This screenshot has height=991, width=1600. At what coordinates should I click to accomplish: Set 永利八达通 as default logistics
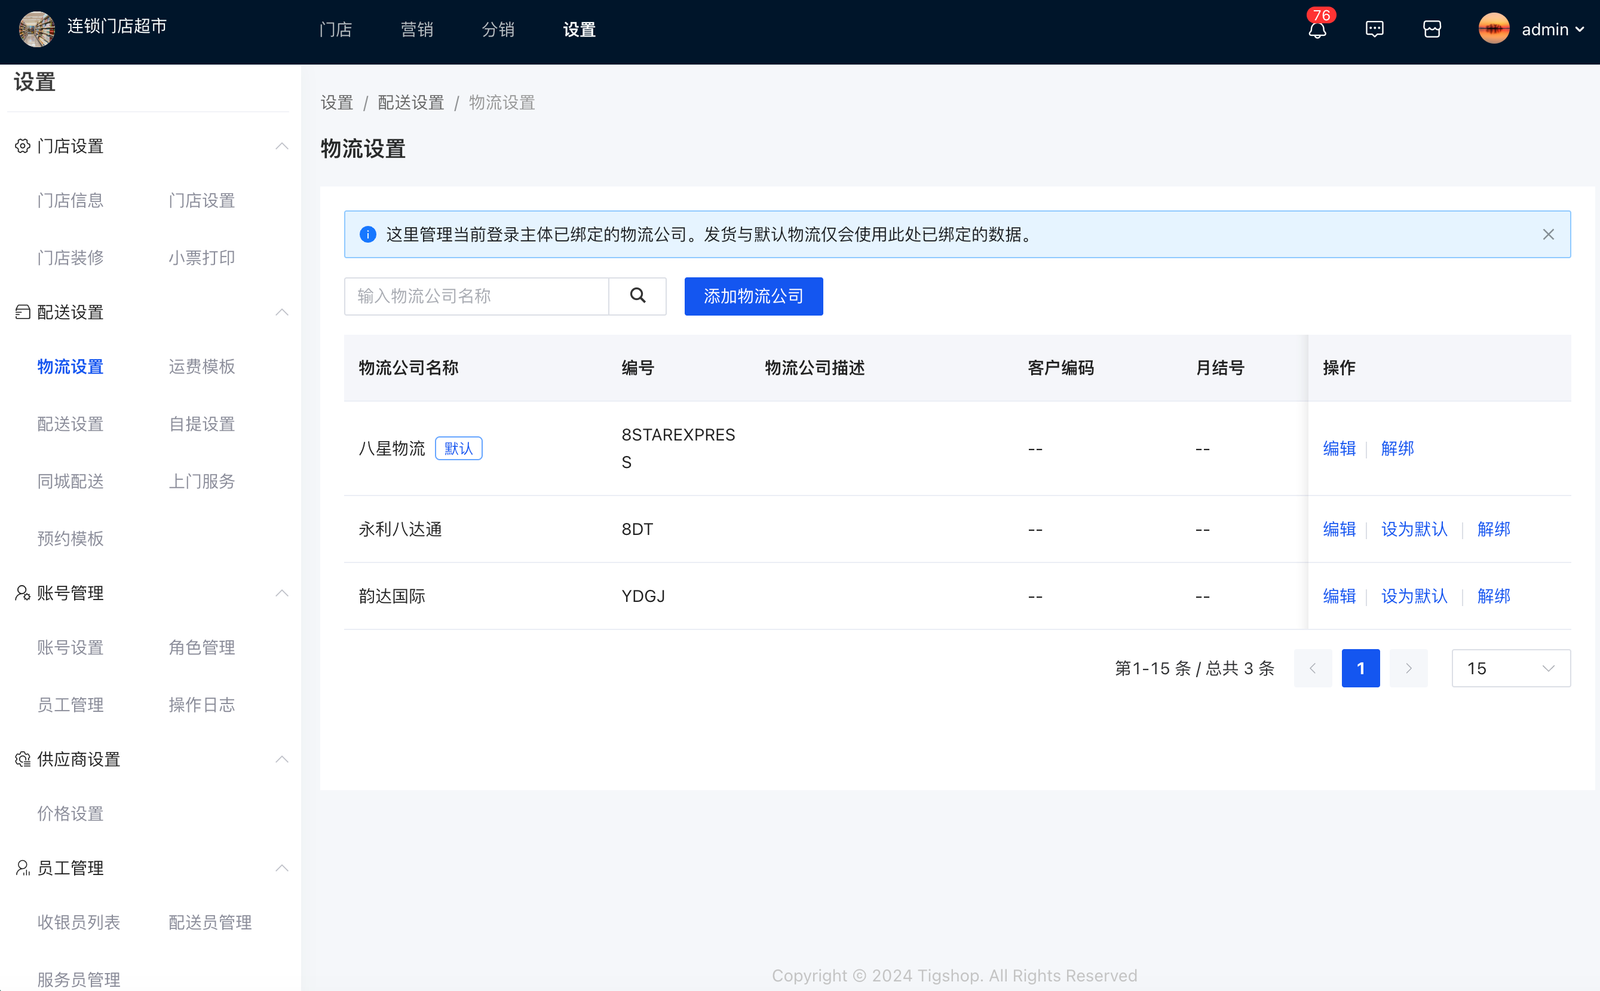[x=1414, y=529]
